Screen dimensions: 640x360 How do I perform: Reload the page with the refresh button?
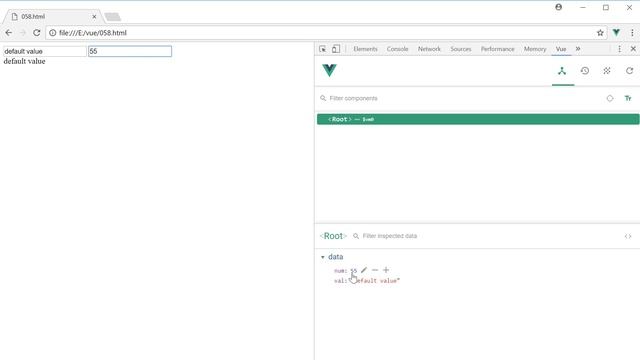tap(37, 33)
